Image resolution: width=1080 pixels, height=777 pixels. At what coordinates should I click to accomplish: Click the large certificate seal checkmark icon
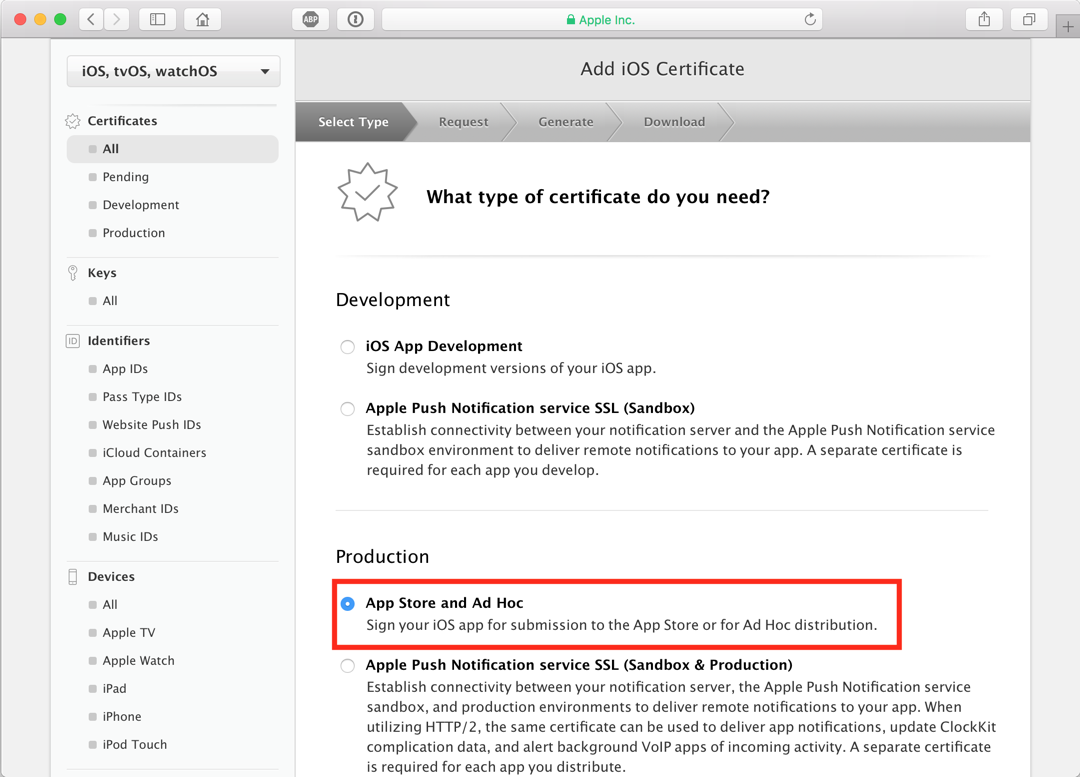(x=367, y=192)
